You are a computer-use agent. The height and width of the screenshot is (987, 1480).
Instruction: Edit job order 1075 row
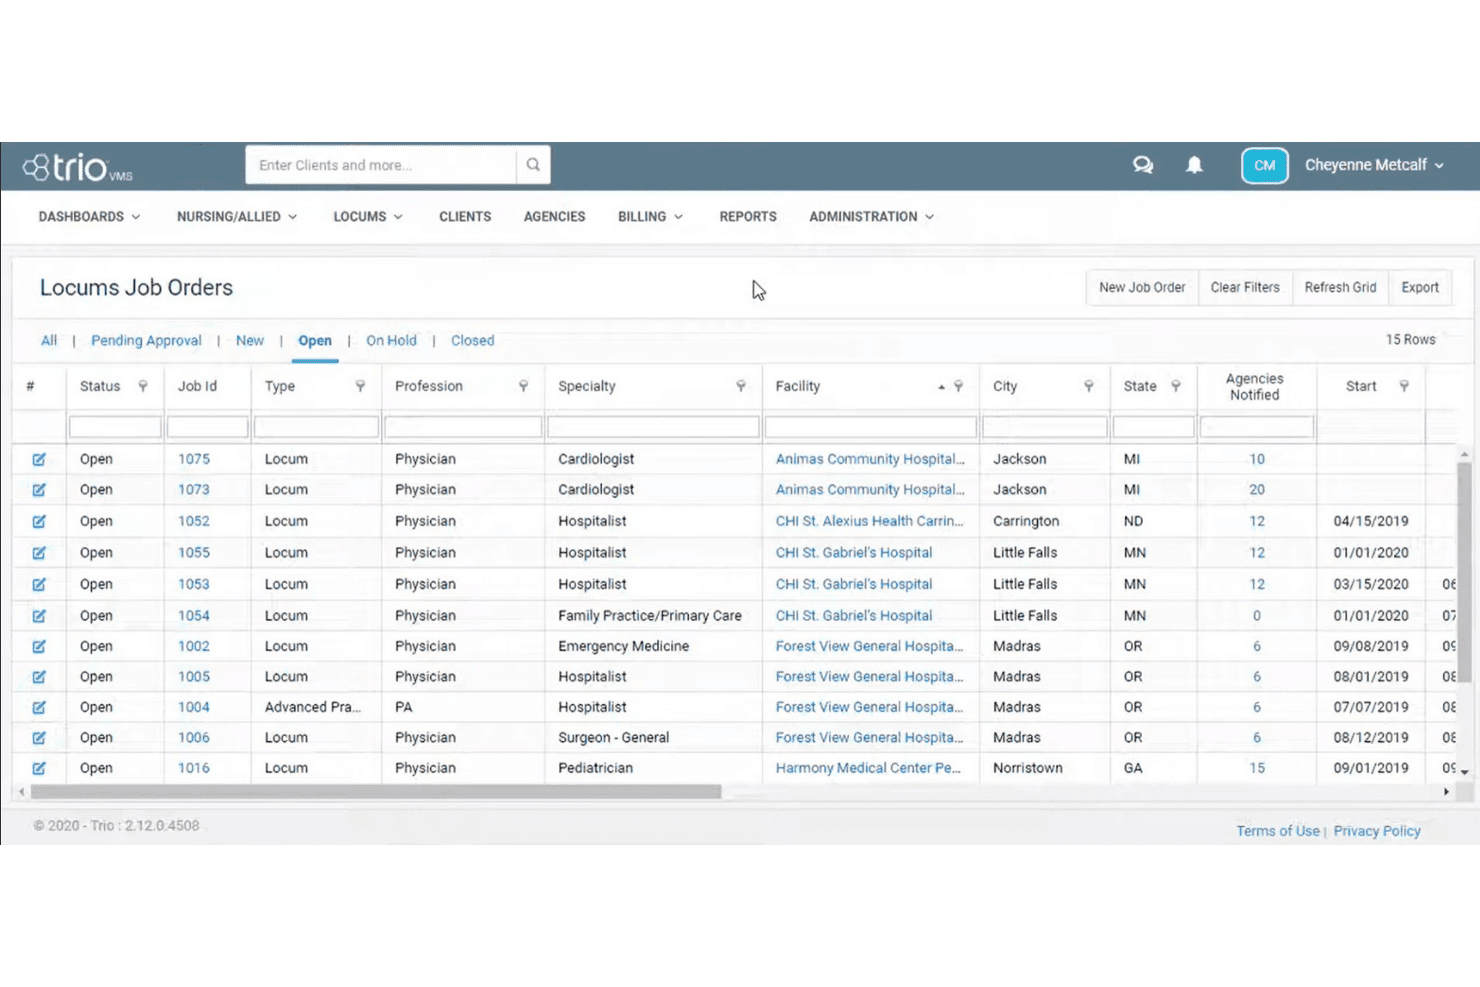39,459
